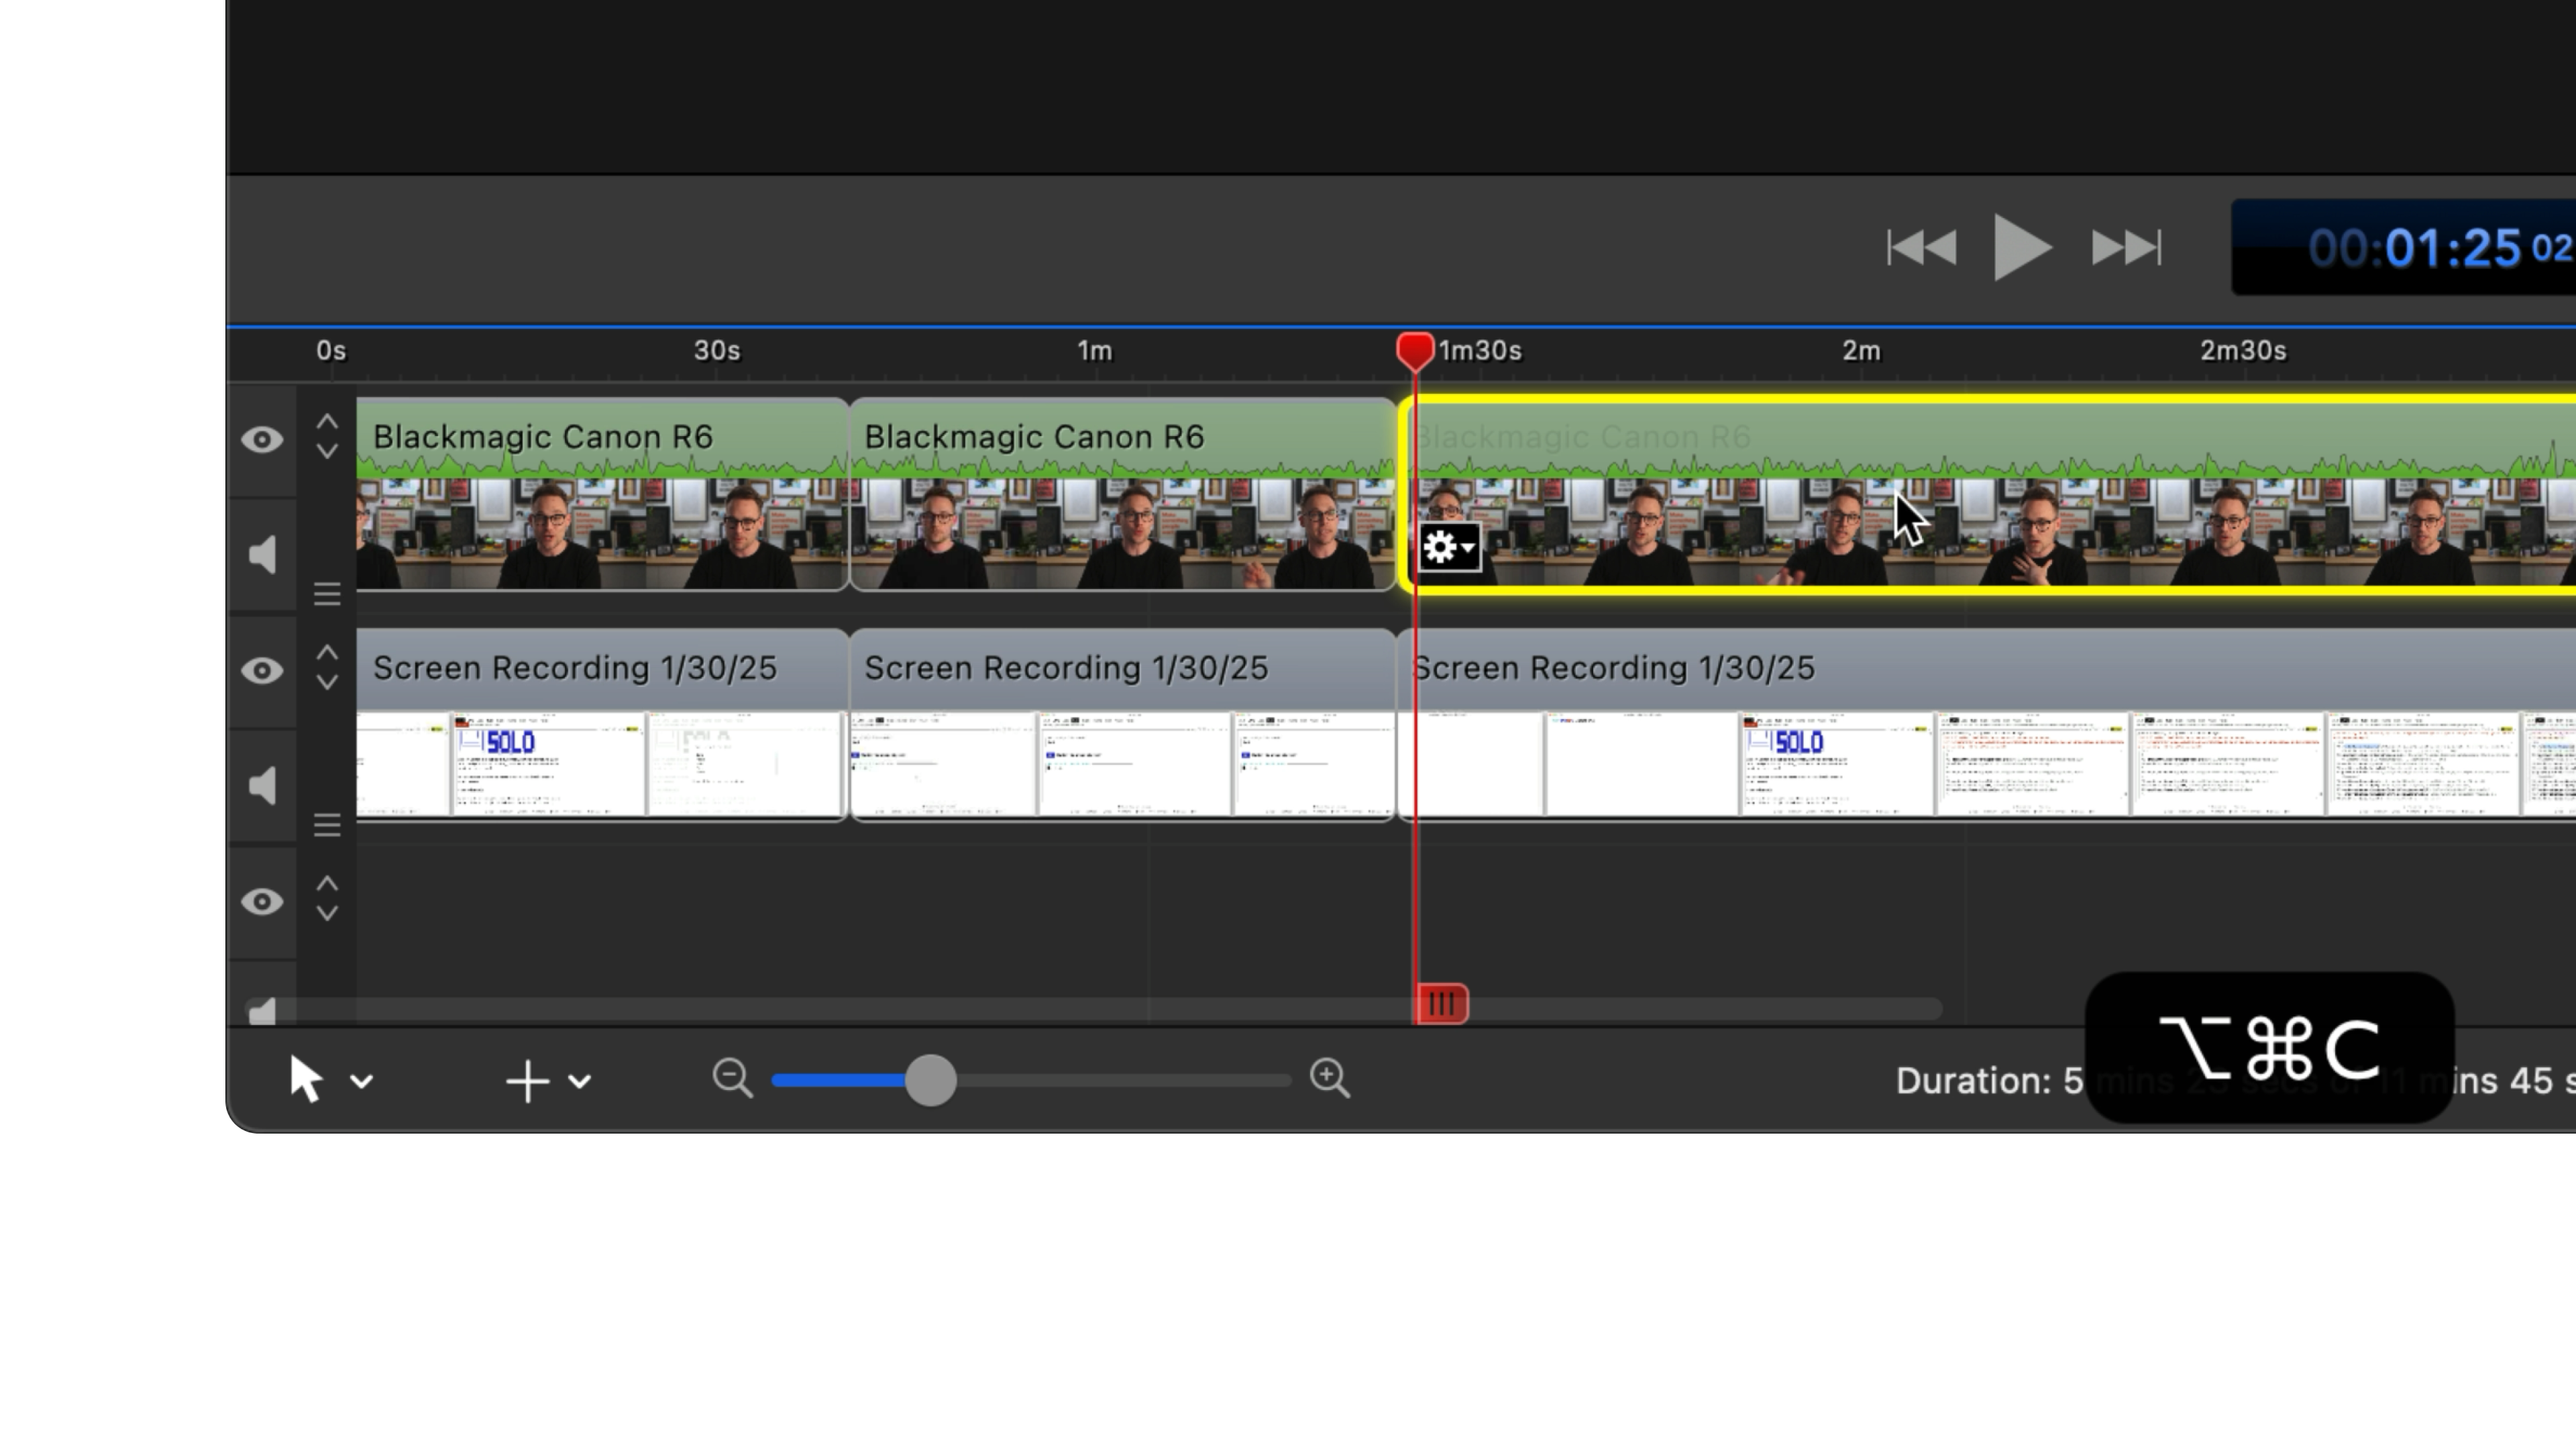This screenshot has width=2576, height=1449.
Task: Hide the Blackmagic Canon R6 video track
Action: tap(262, 440)
